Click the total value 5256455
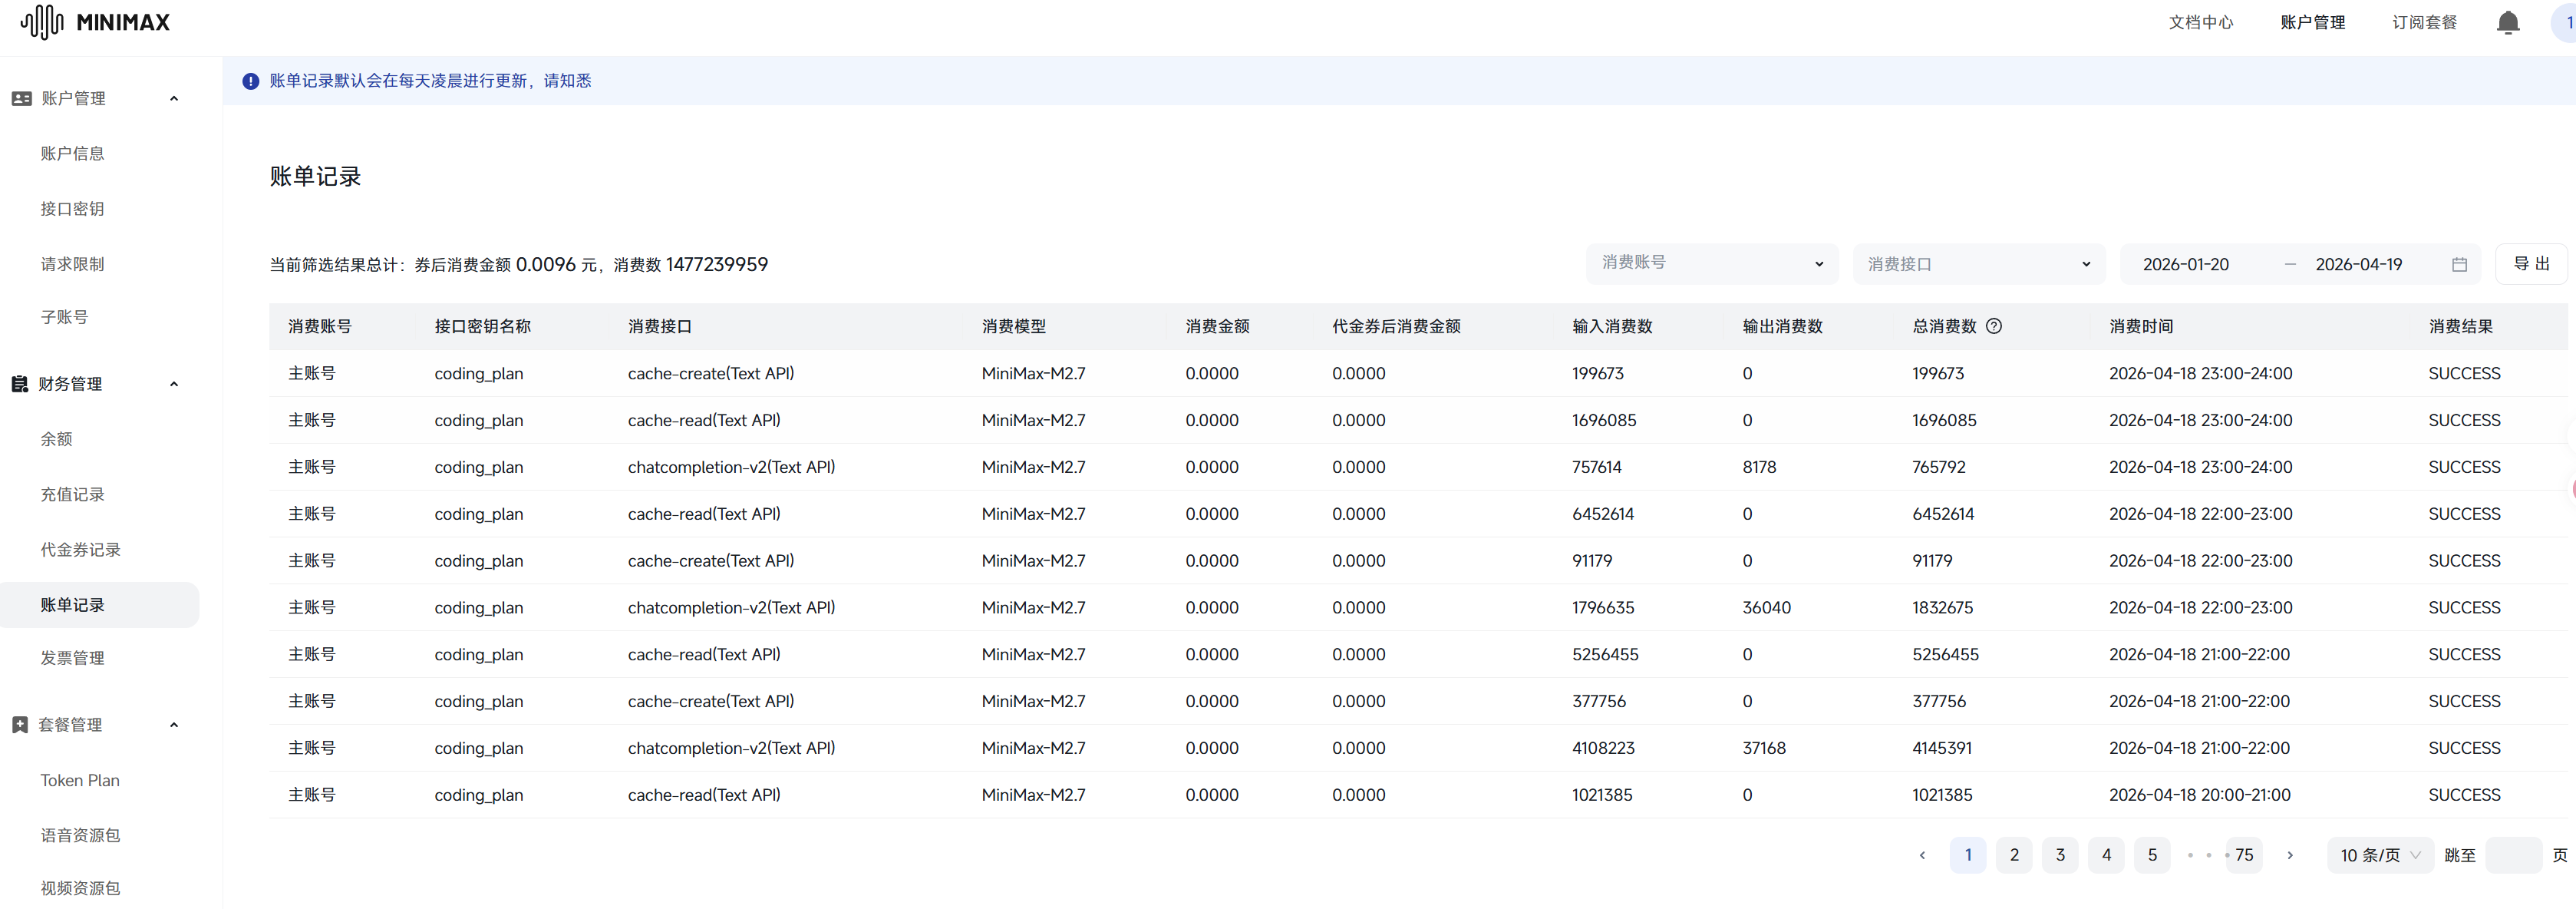This screenshot has width=2576, height=909. coord(1945,654)
